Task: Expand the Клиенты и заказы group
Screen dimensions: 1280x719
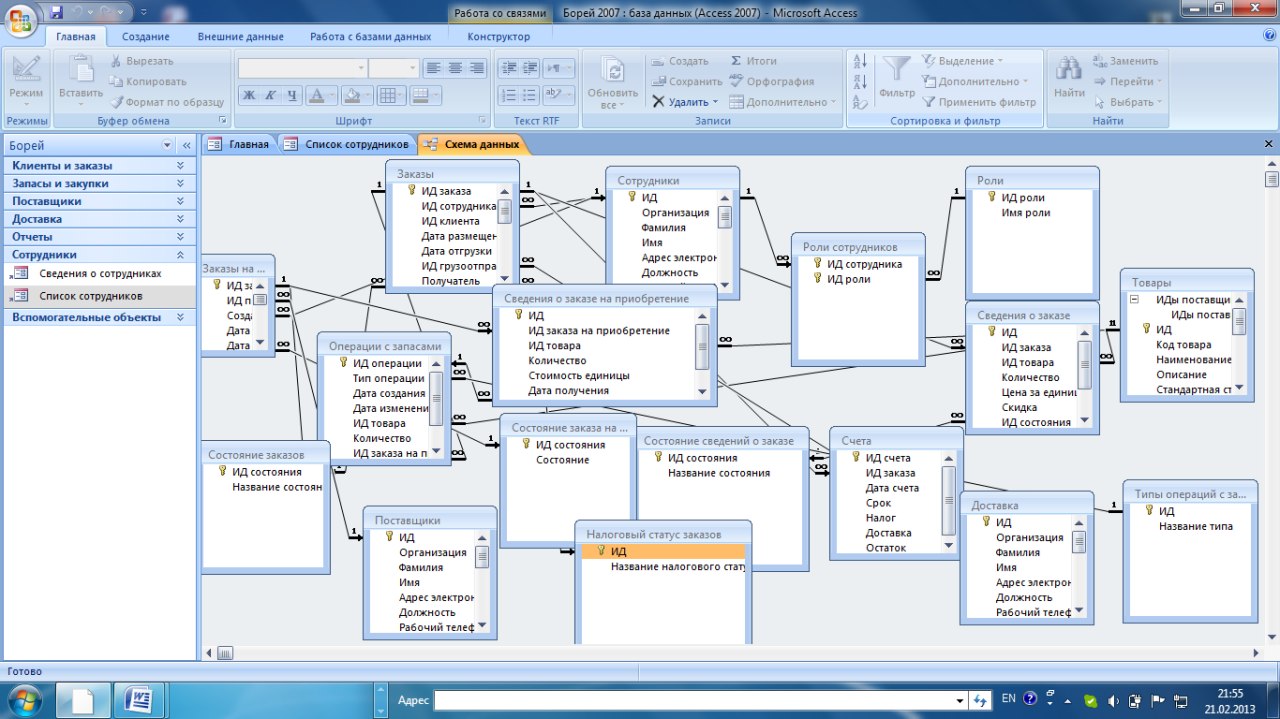Action: [x=98, y=166]
